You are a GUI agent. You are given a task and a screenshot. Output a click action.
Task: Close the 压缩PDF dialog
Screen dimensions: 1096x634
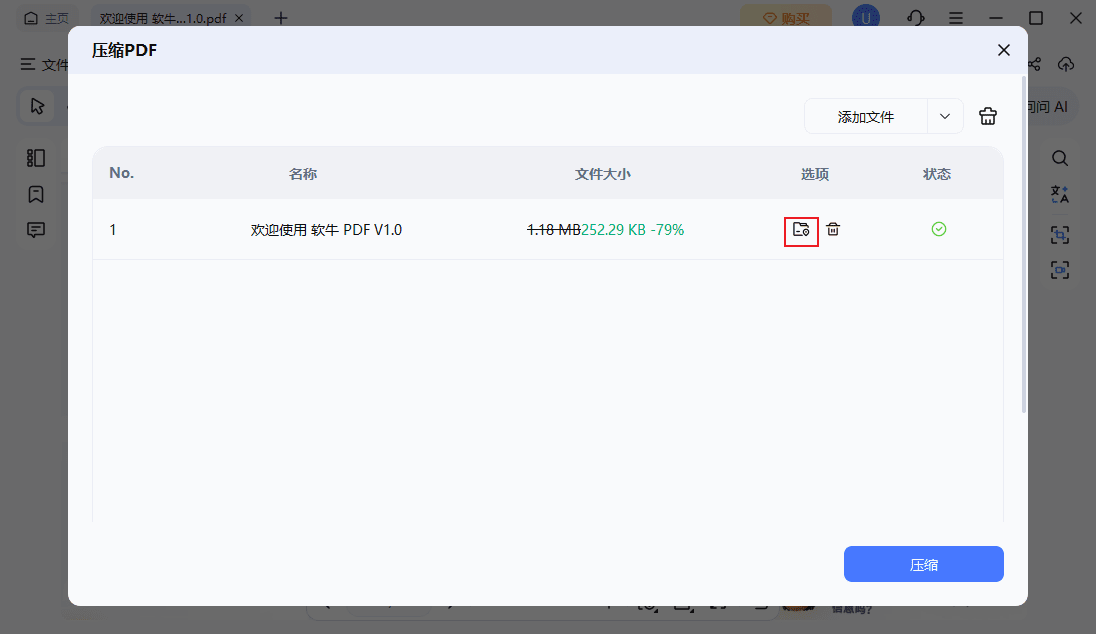1004,50
